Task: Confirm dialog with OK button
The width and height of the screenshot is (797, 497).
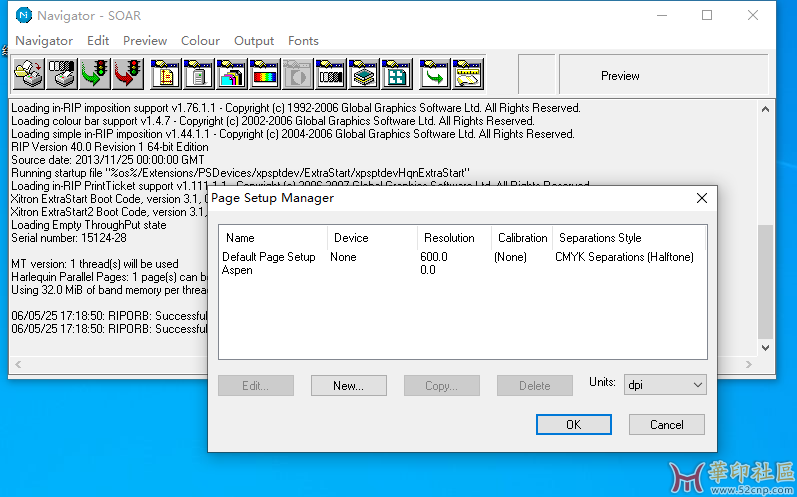Action: (574, 424)
